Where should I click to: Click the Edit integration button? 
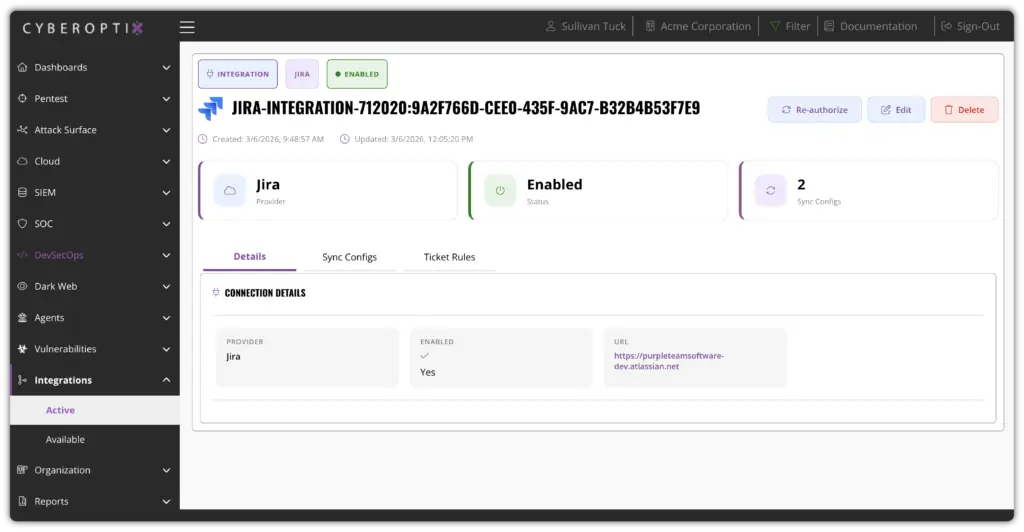895,110
